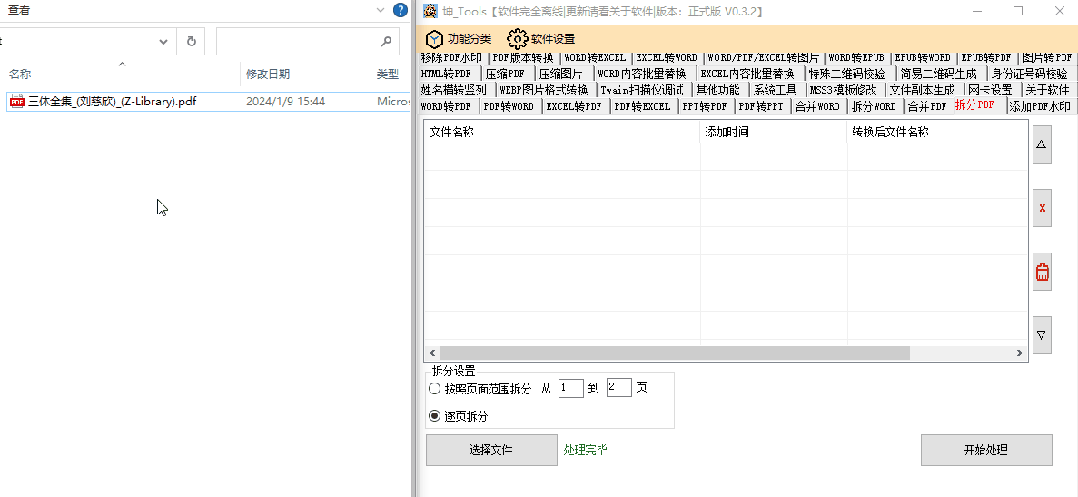Open the EXCEL转WORD tab
The height and width of the screenshot is (497, 1078).
pos(667,58)
